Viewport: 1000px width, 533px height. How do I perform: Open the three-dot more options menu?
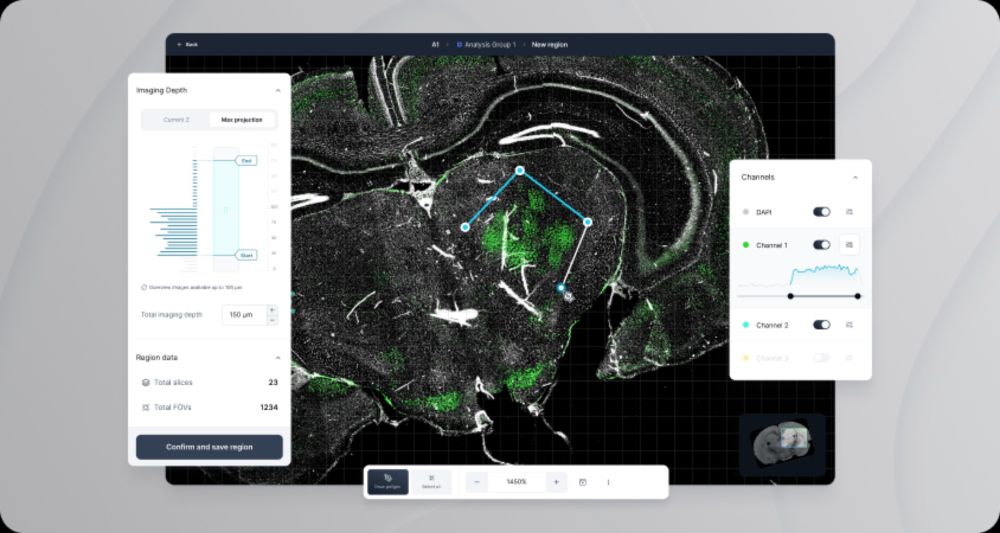tap(608, 483)
